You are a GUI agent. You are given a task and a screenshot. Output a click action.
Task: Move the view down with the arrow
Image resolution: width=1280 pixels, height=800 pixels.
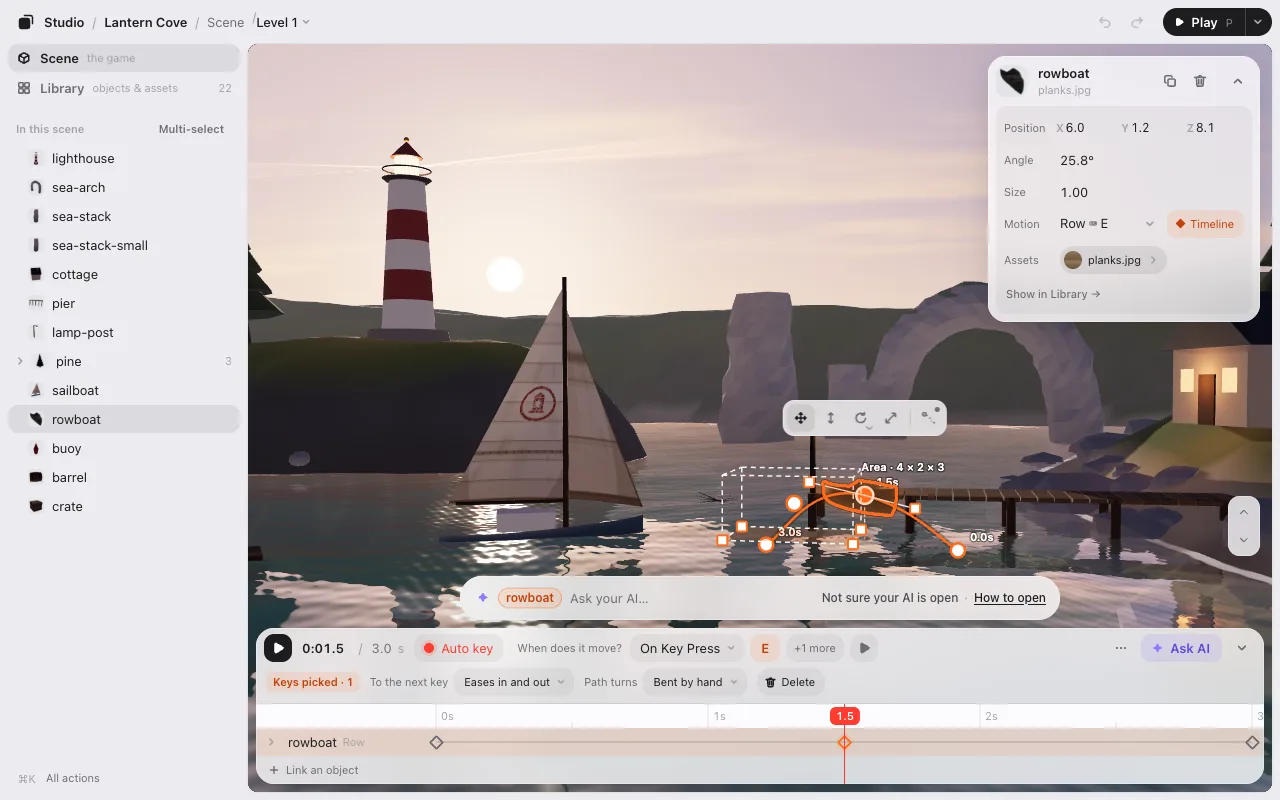tap(1243, 539)
